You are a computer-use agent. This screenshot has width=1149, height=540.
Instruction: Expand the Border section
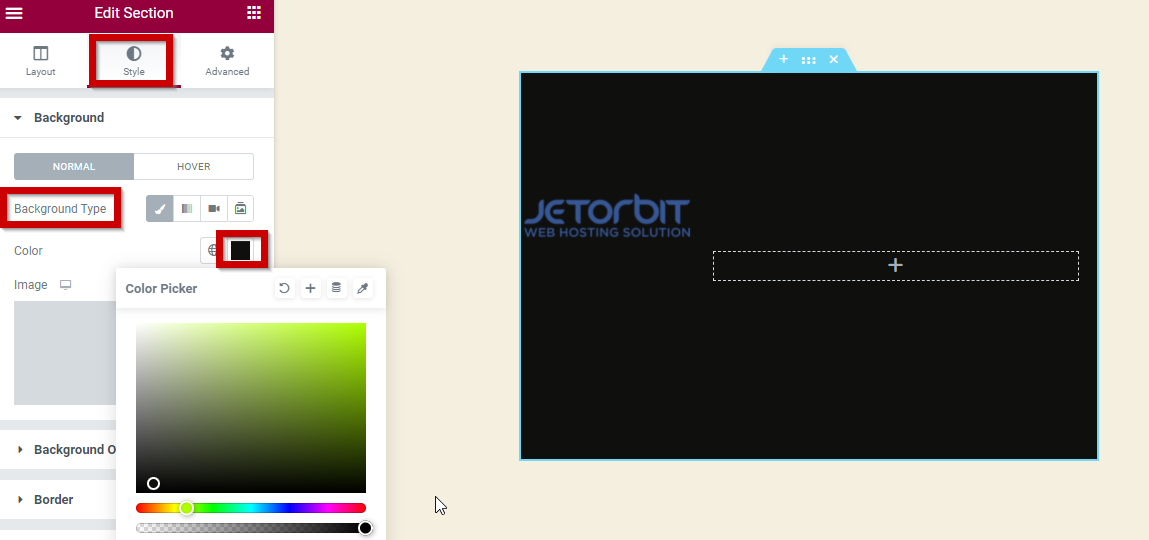tap(53, 499)
